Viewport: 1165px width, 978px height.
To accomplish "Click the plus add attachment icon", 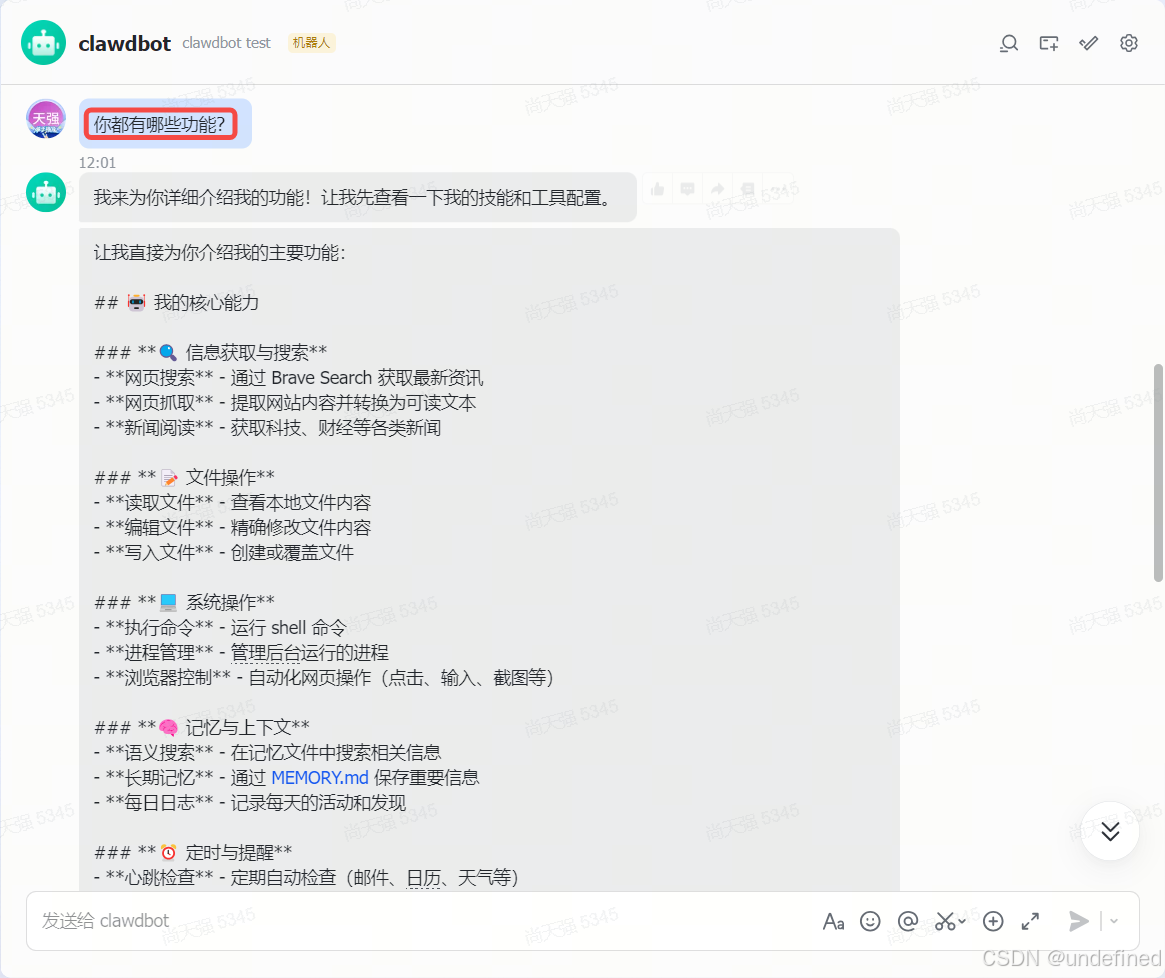I will pyautogui.click(x=993, y=922).
